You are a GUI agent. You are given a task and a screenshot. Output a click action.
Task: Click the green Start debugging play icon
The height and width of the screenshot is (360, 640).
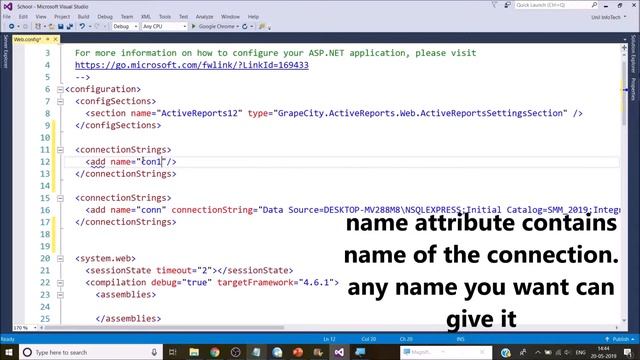[x=193, y=27]
